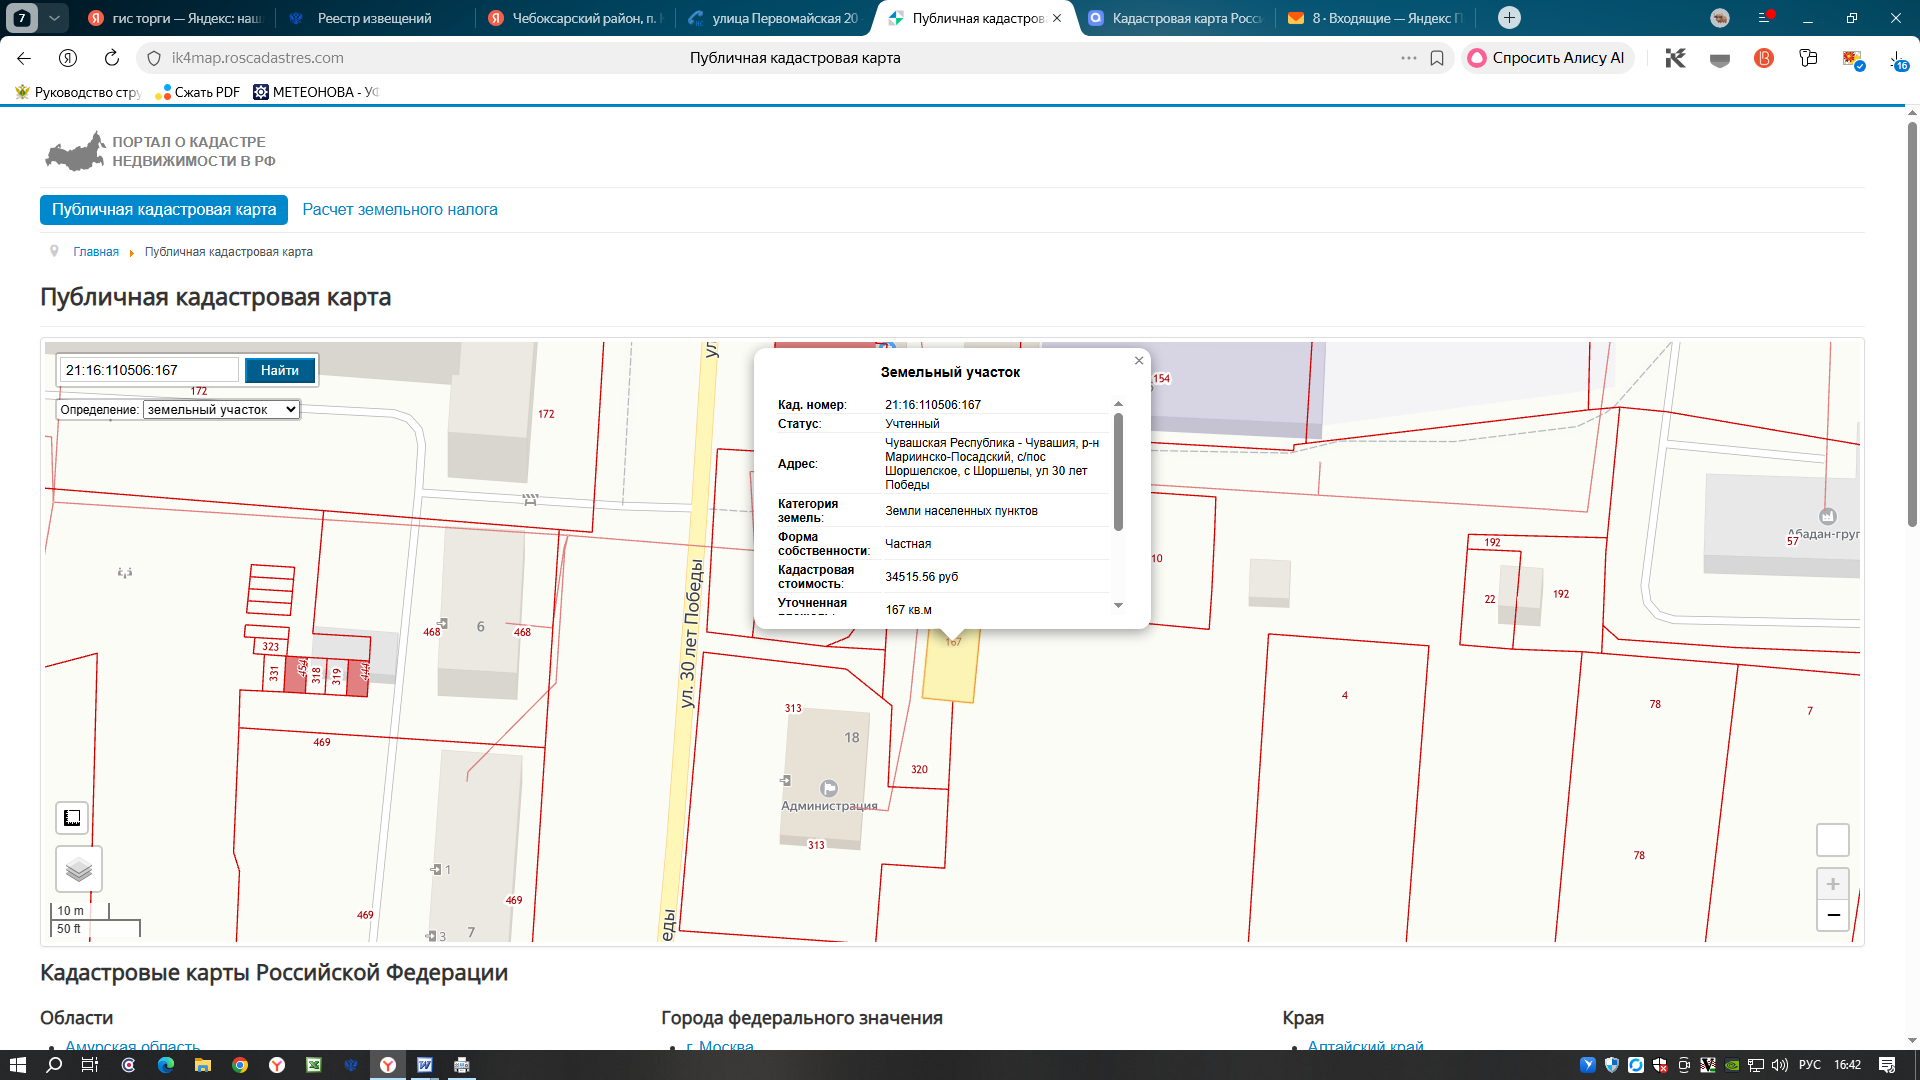Switch to Реестр извещений tab
The image size is (1920, 1080).
pyautogui.click(x=372, y=18)
